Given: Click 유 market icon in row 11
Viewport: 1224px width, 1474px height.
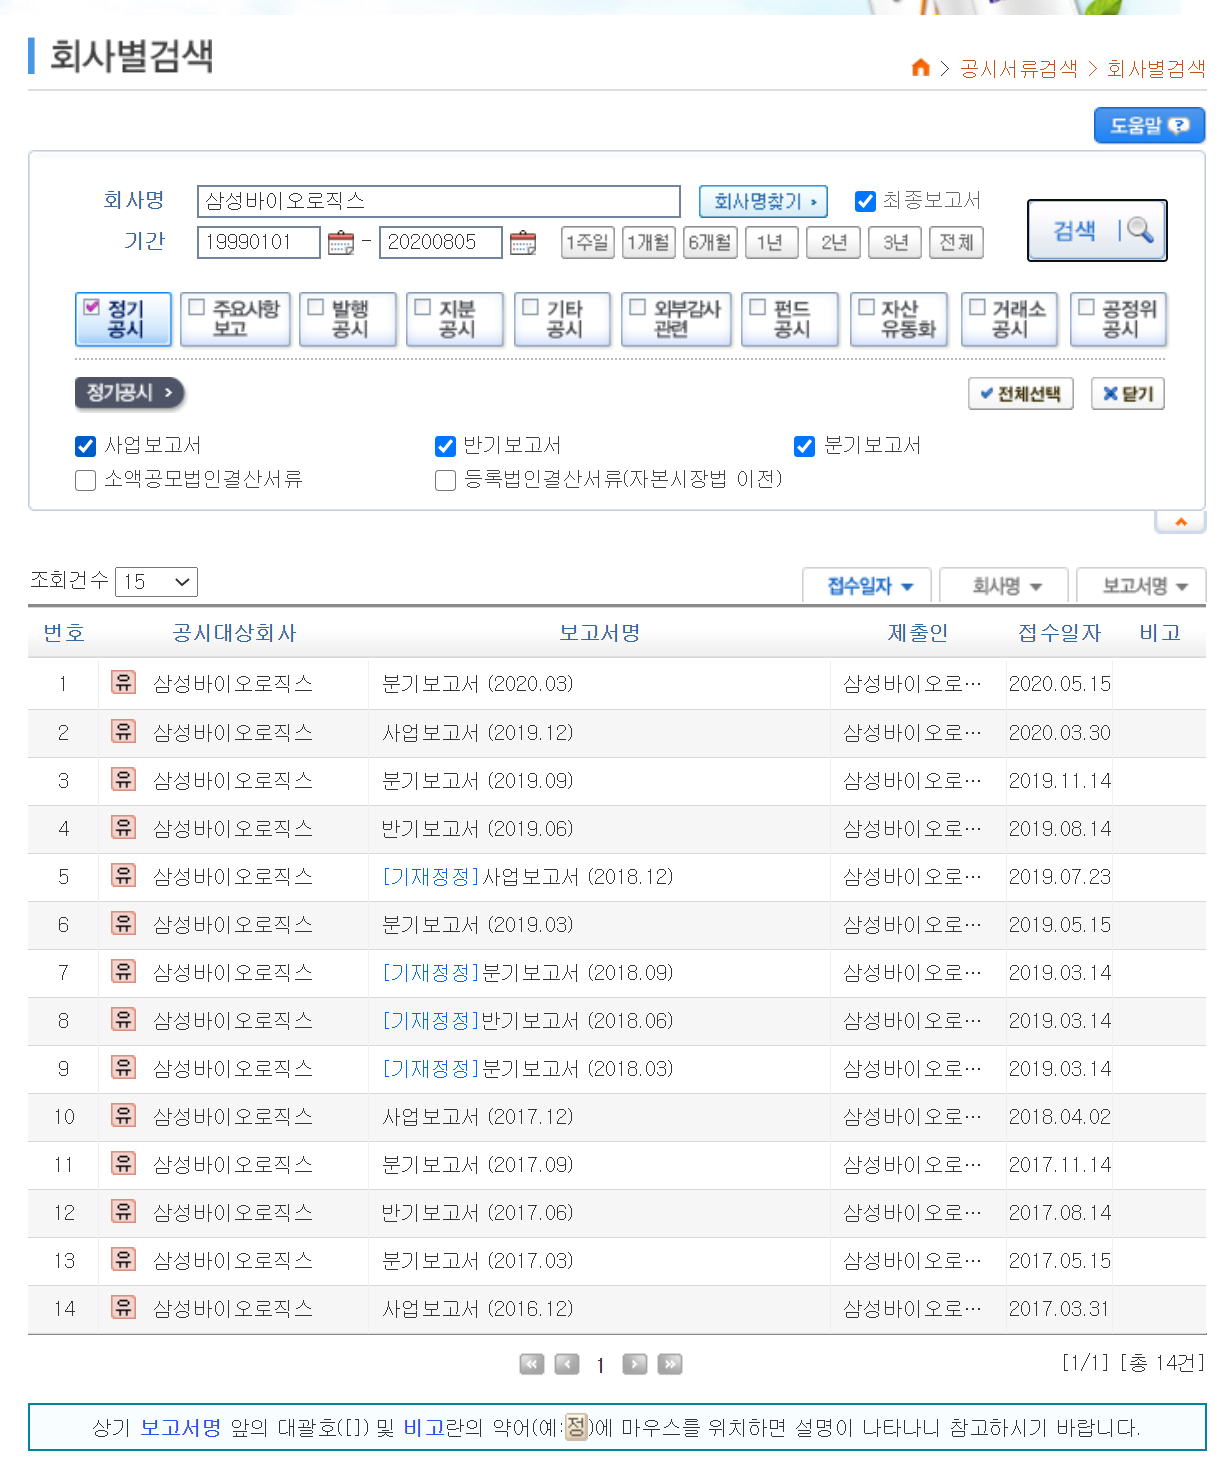Looking at the screenshot, I should [x=123, y=1164].
